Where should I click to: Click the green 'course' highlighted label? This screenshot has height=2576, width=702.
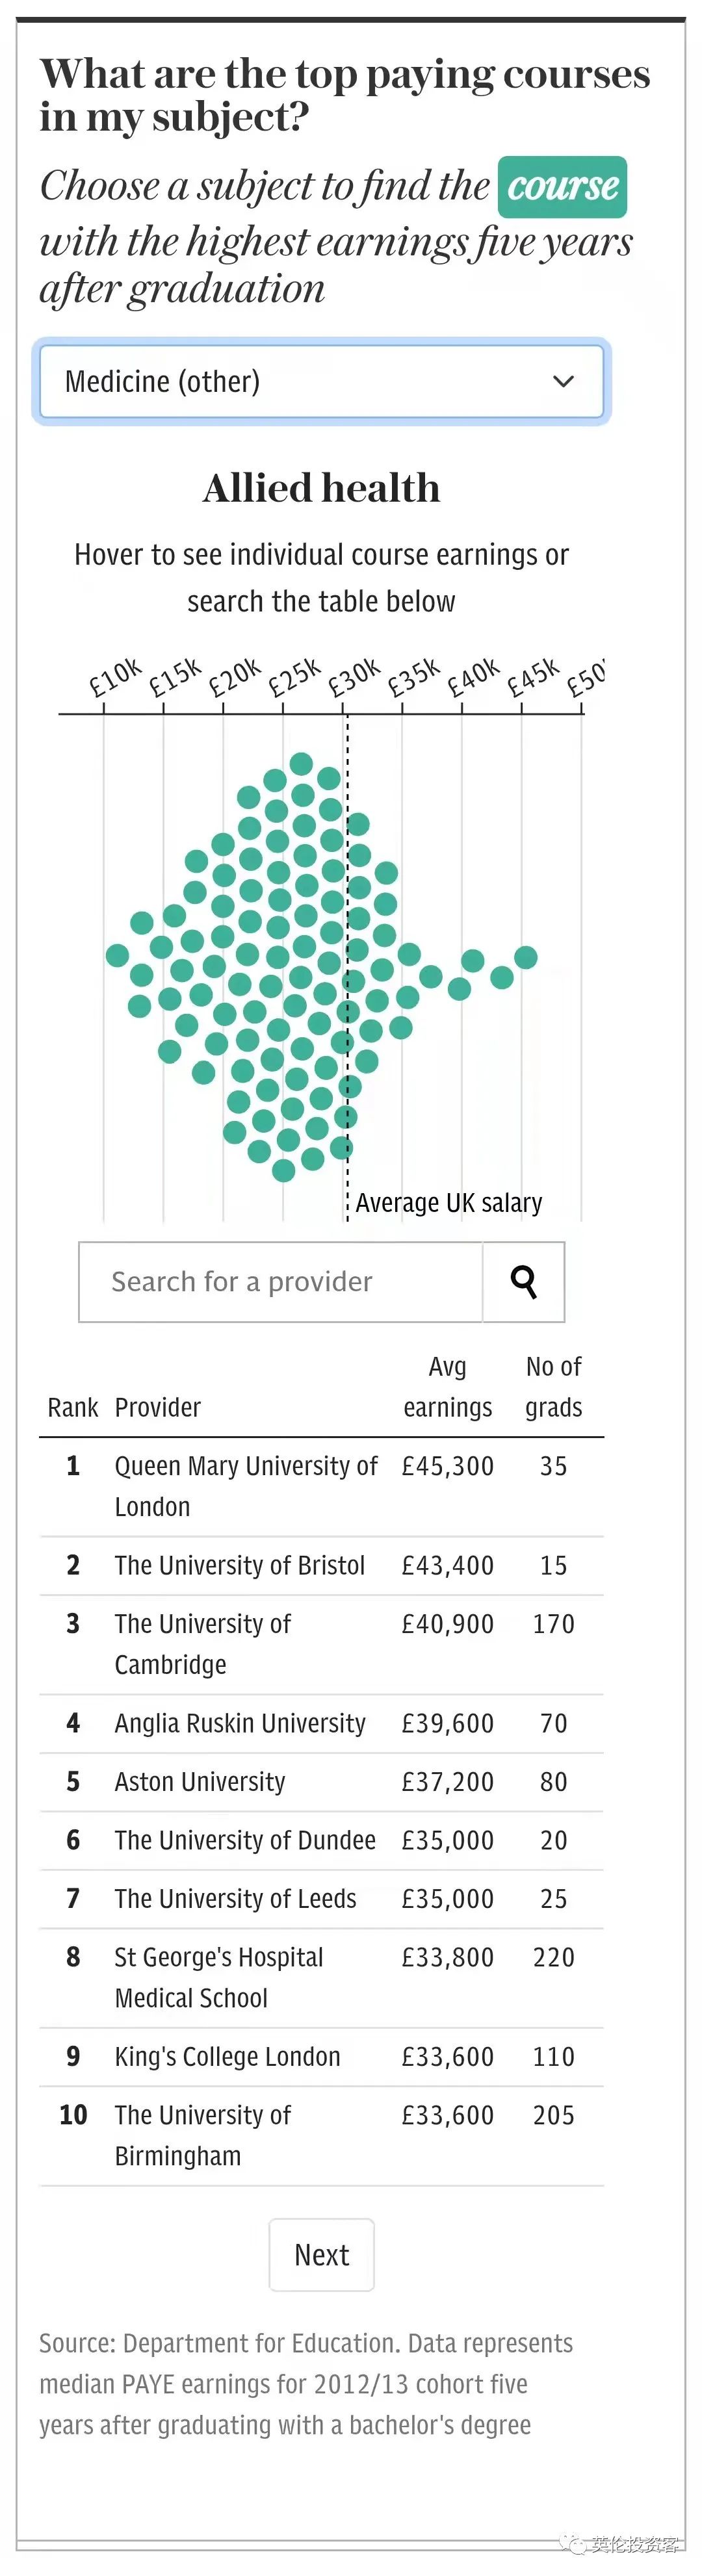[562, 186]
